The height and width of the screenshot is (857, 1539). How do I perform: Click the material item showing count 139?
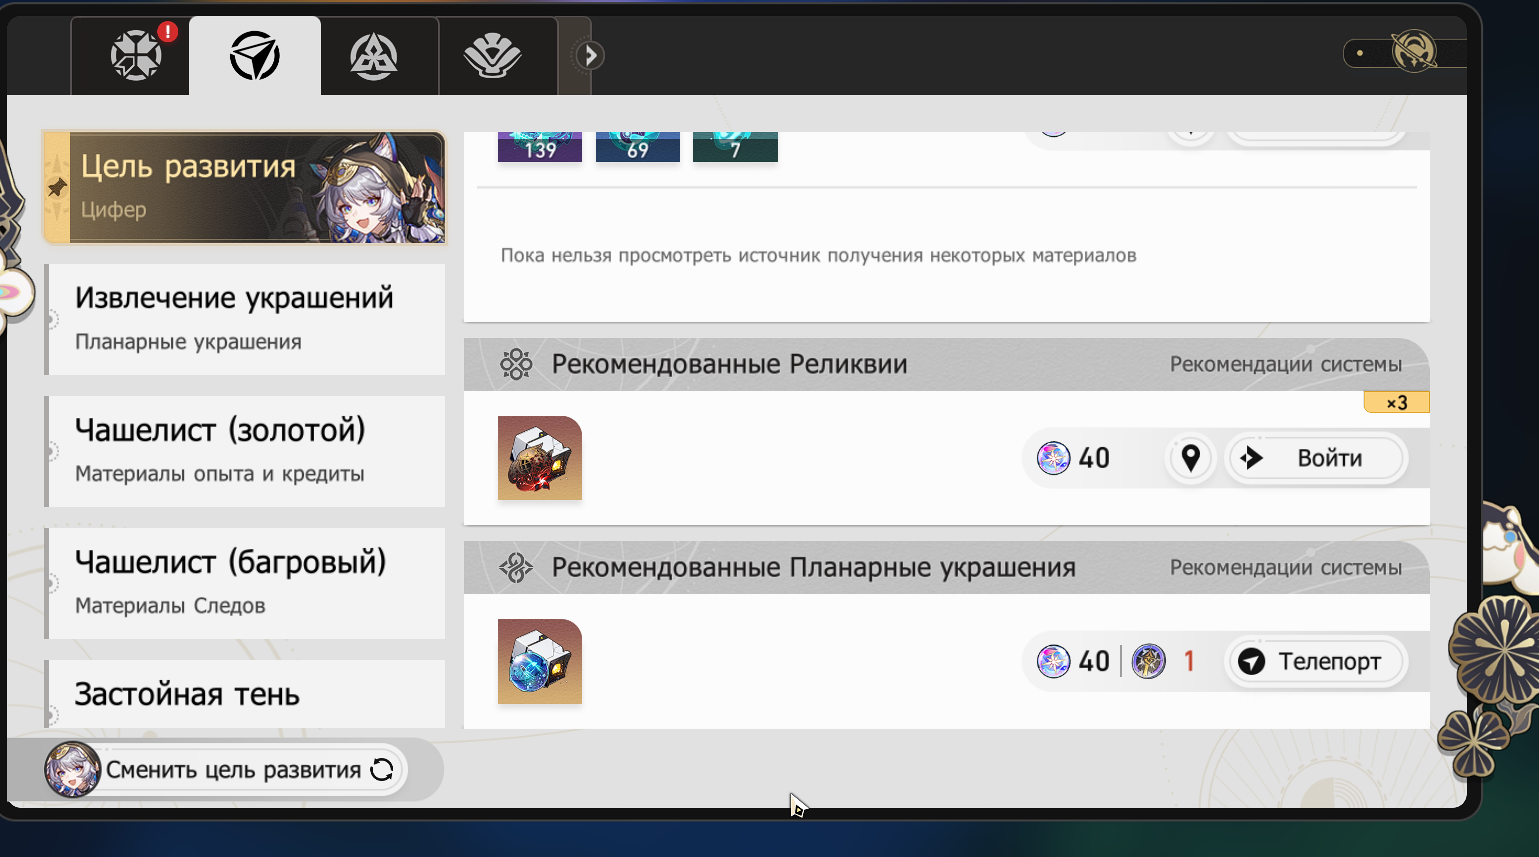(540, 146)
